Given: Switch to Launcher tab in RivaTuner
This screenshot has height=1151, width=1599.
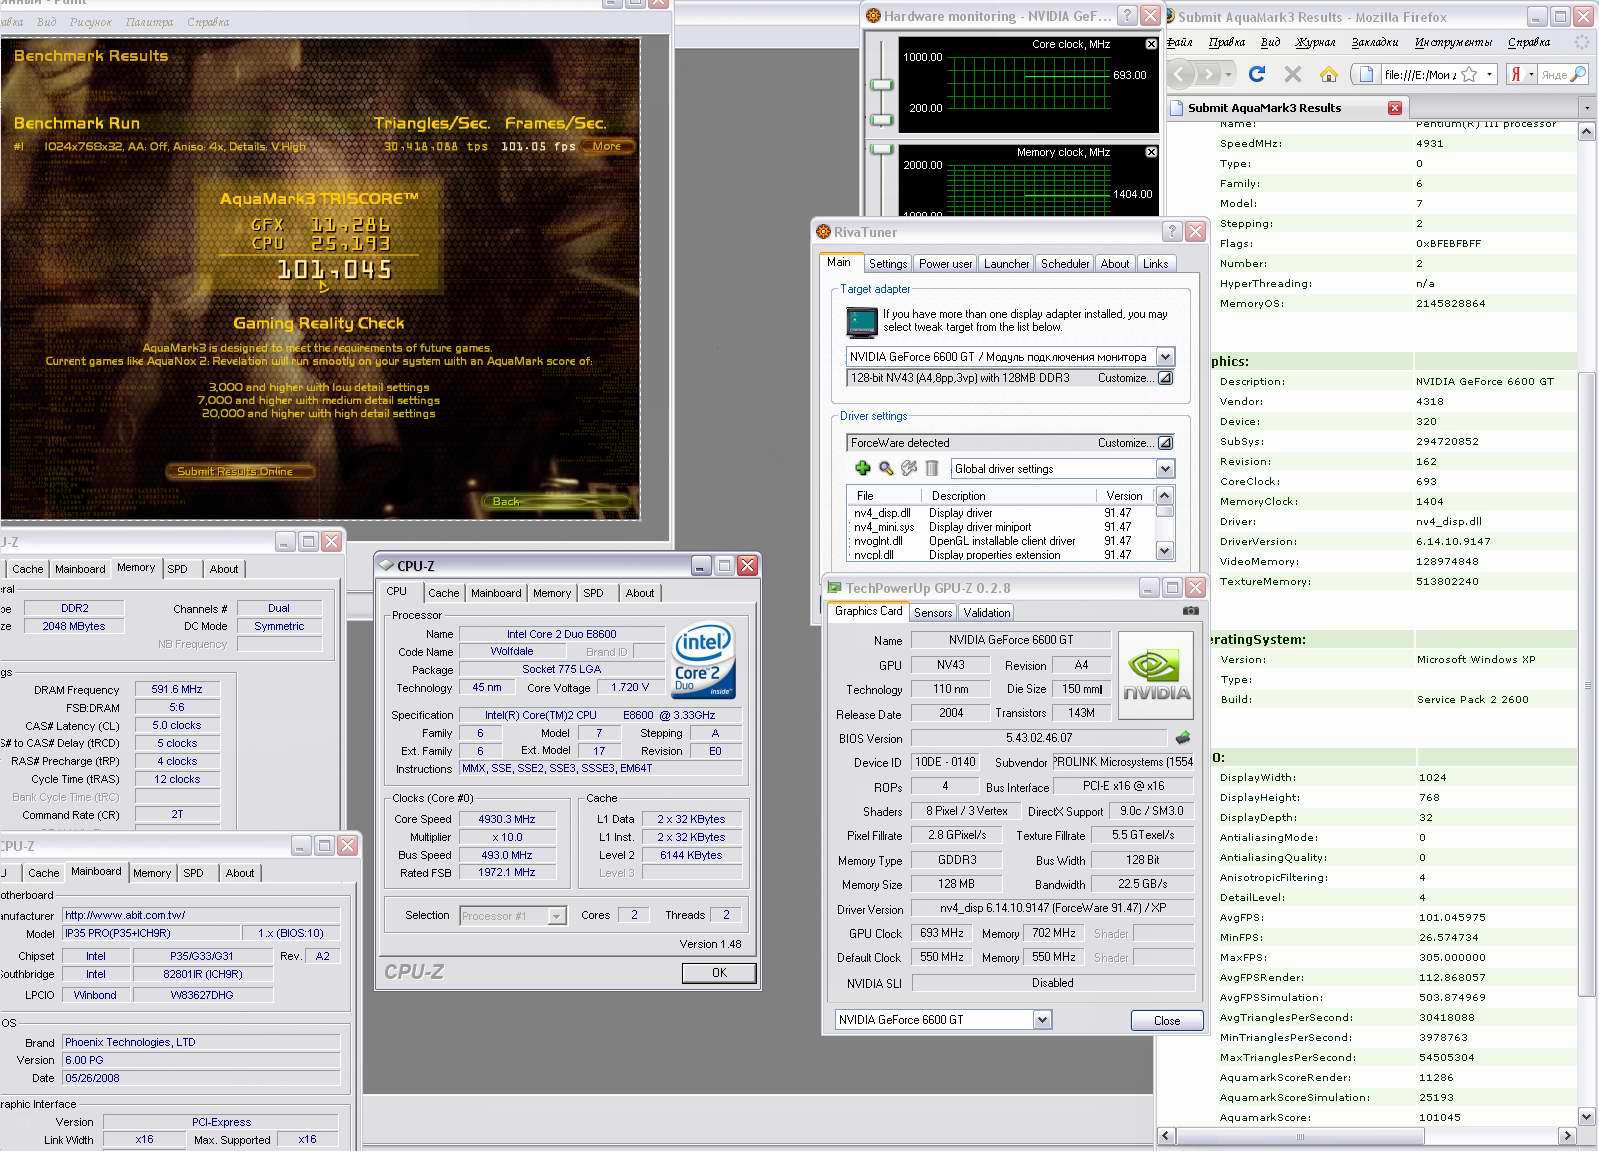Looking at the screenshot, I should 1006,264.
